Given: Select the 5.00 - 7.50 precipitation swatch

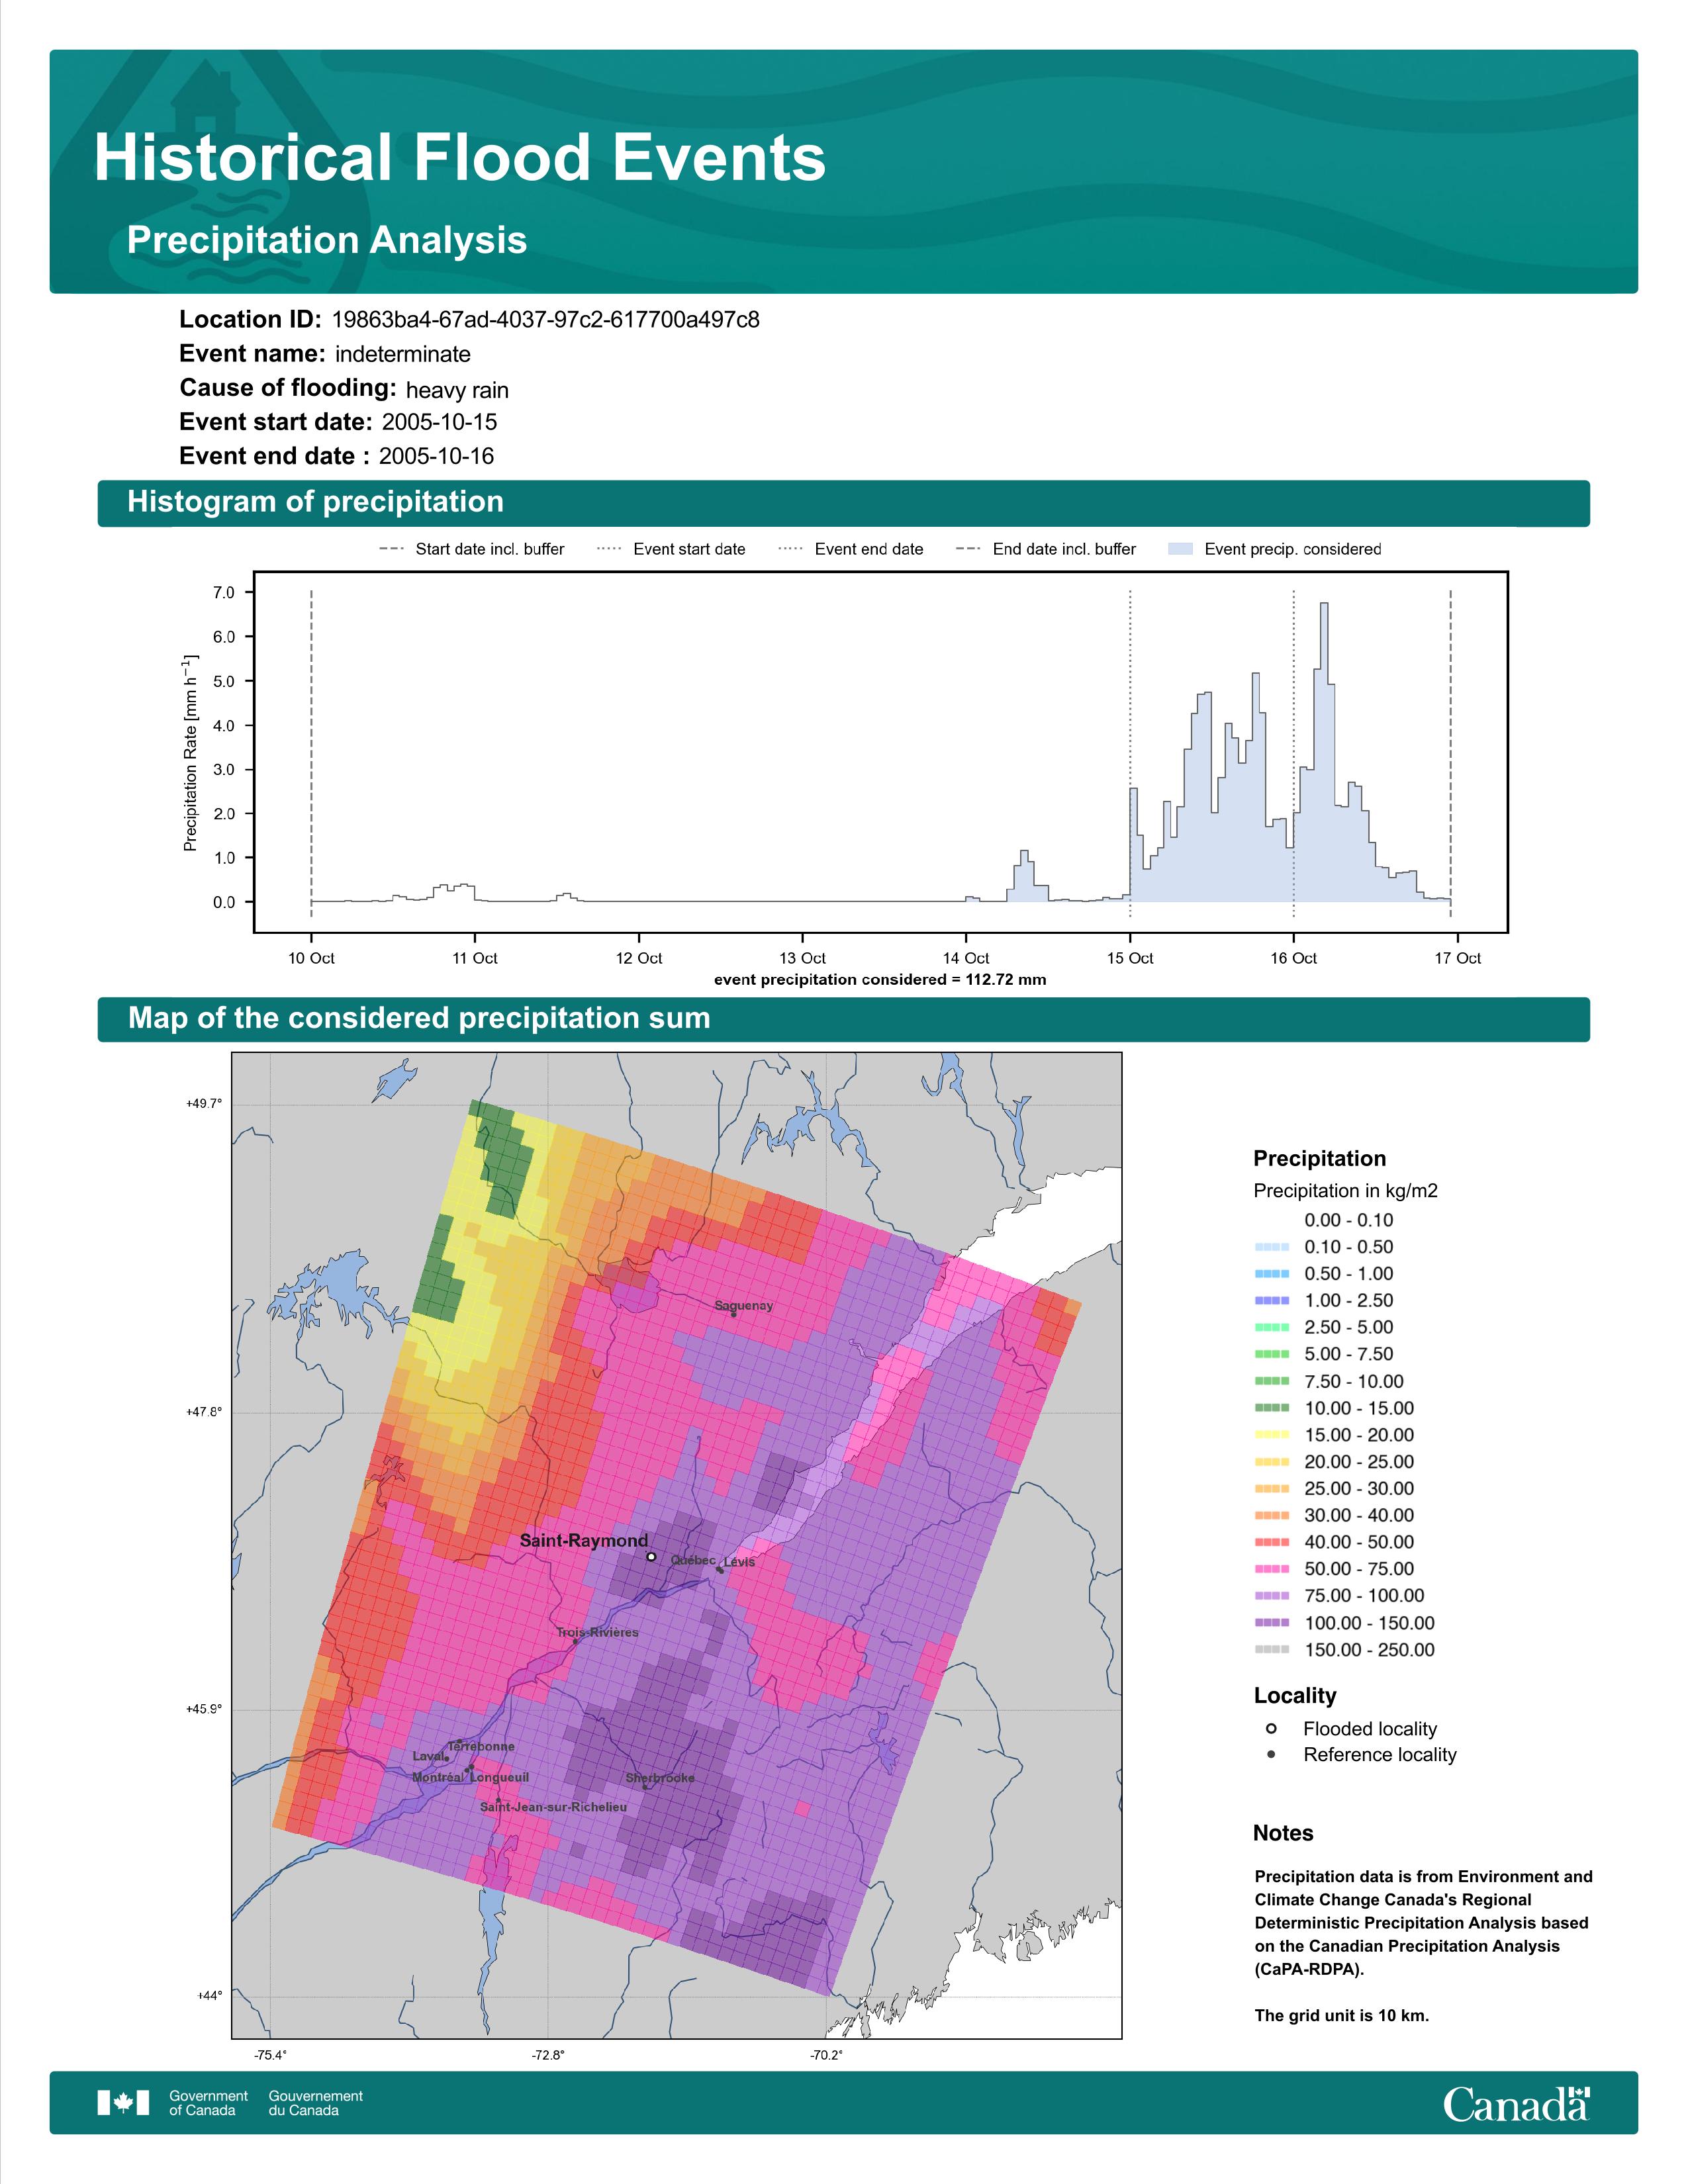Looking at the screenshot, I should click(1271, 1354).
